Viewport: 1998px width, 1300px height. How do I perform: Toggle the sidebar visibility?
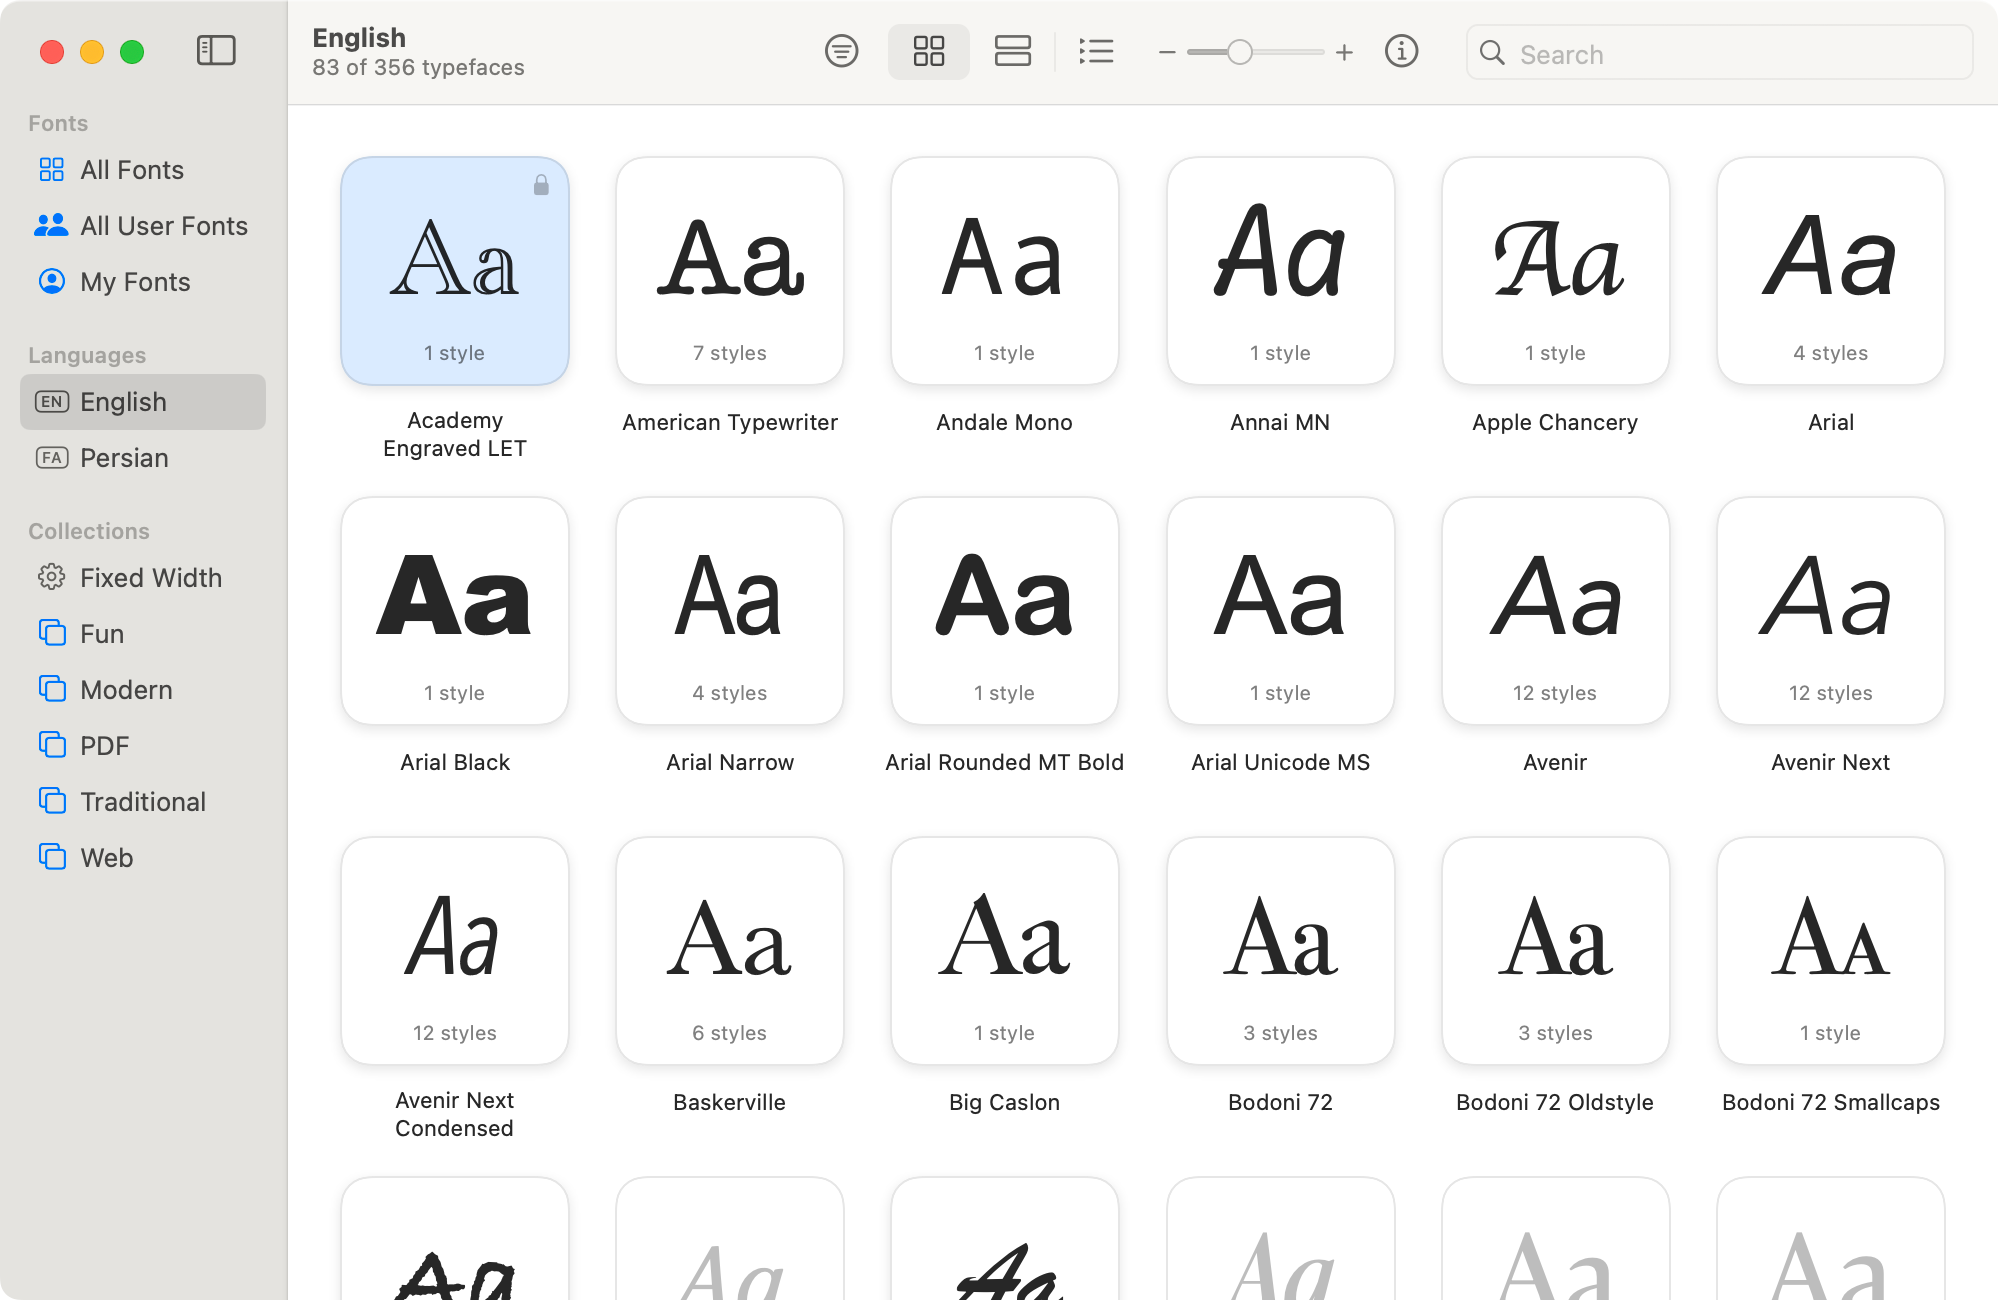click(215, 50)
